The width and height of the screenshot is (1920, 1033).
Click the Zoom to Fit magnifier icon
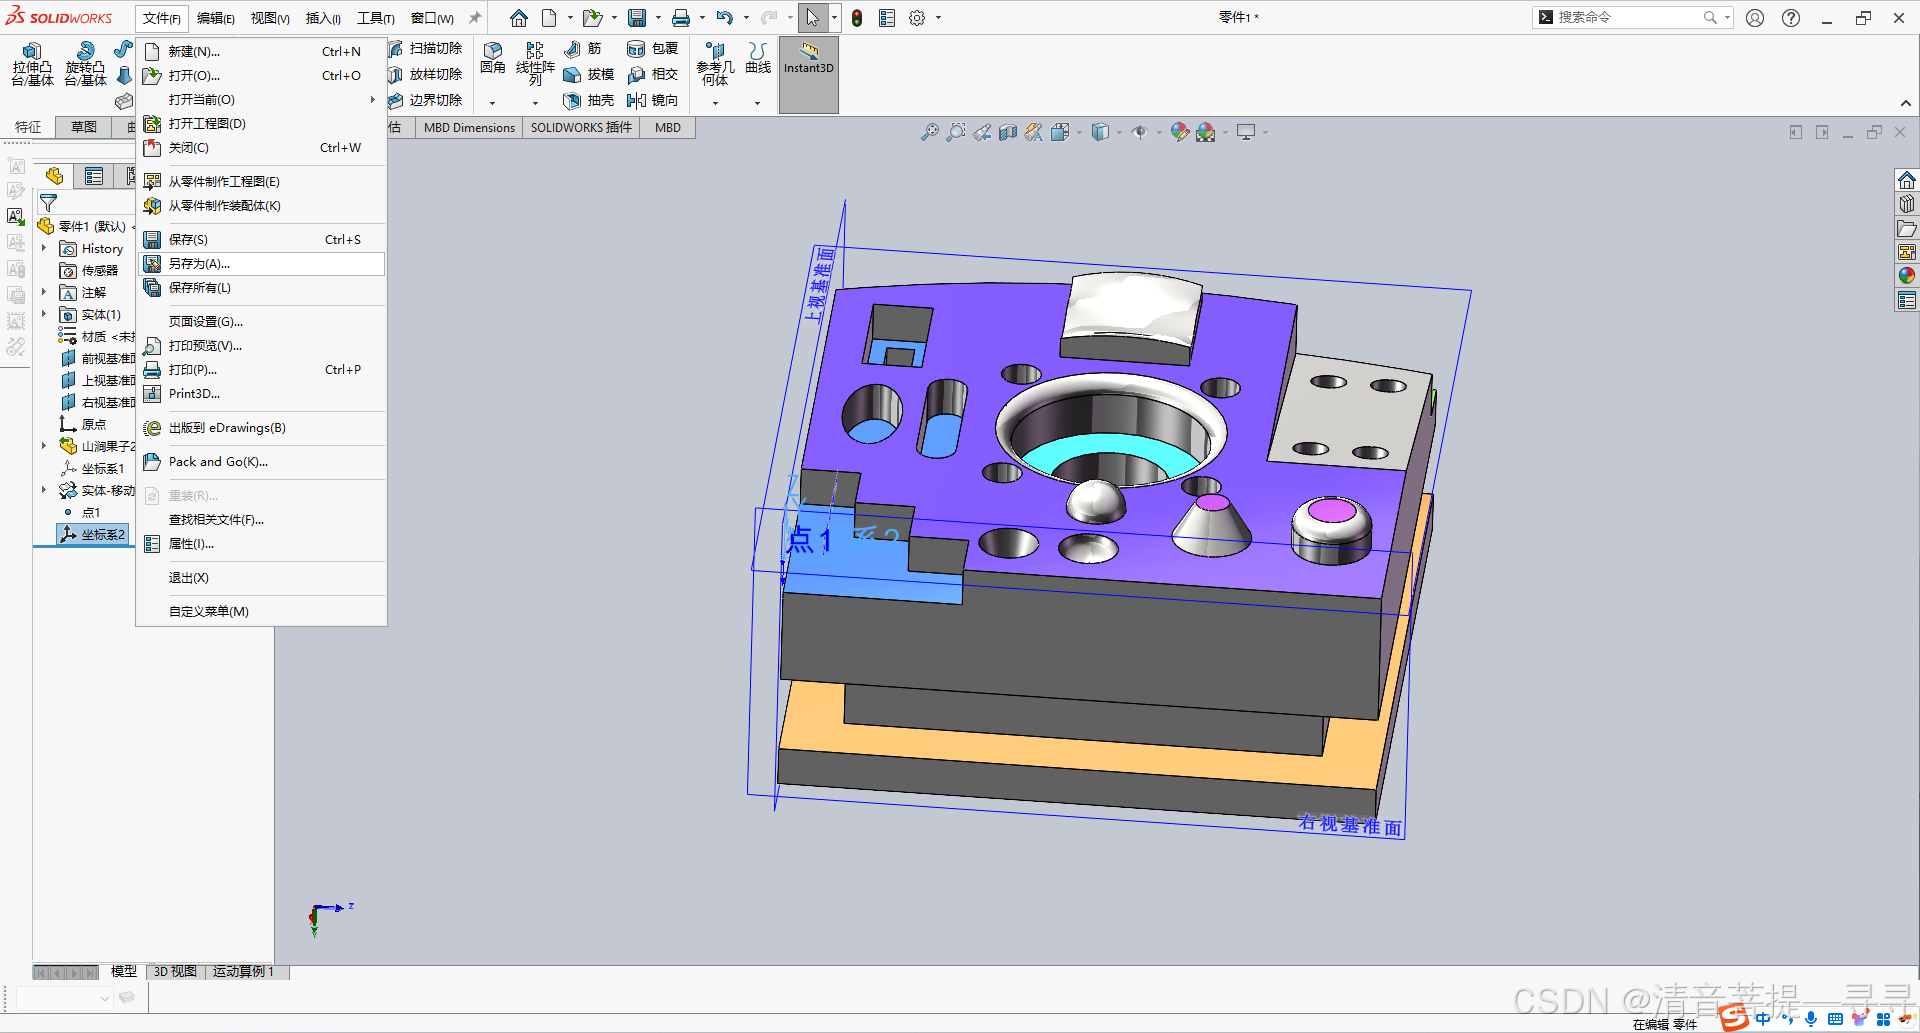[x=930, y=132]
